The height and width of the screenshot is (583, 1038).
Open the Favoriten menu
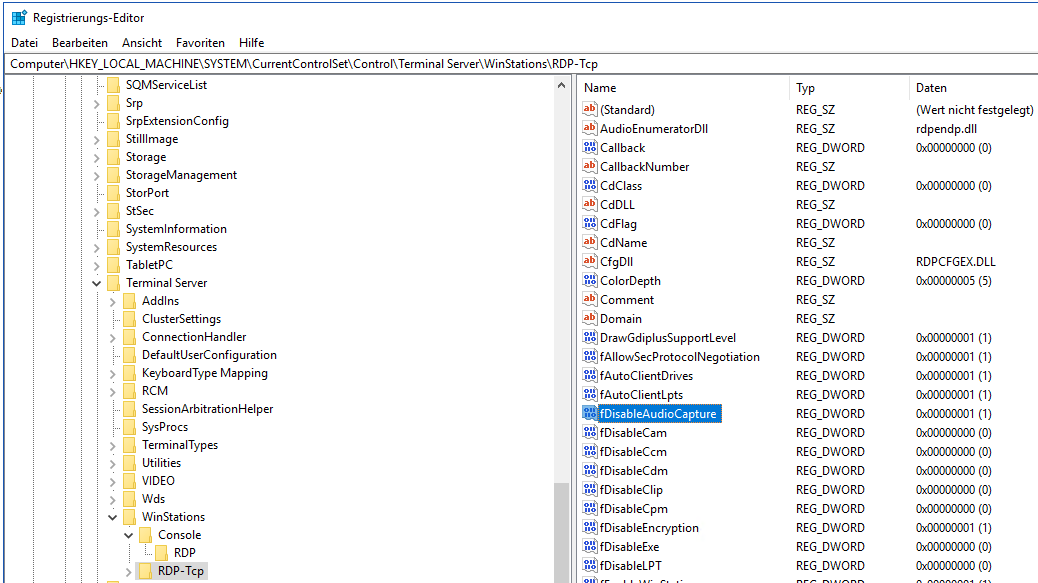(200, 43)
